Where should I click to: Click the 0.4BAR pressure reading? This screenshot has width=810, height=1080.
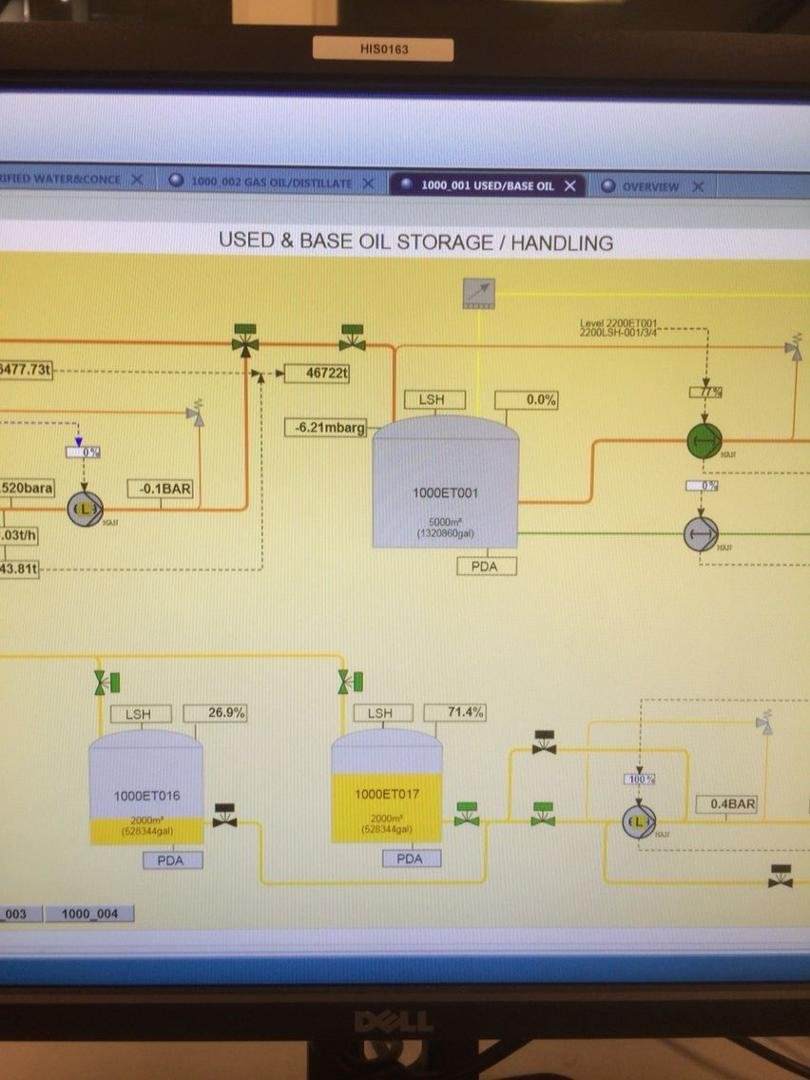tap(726, 804)
